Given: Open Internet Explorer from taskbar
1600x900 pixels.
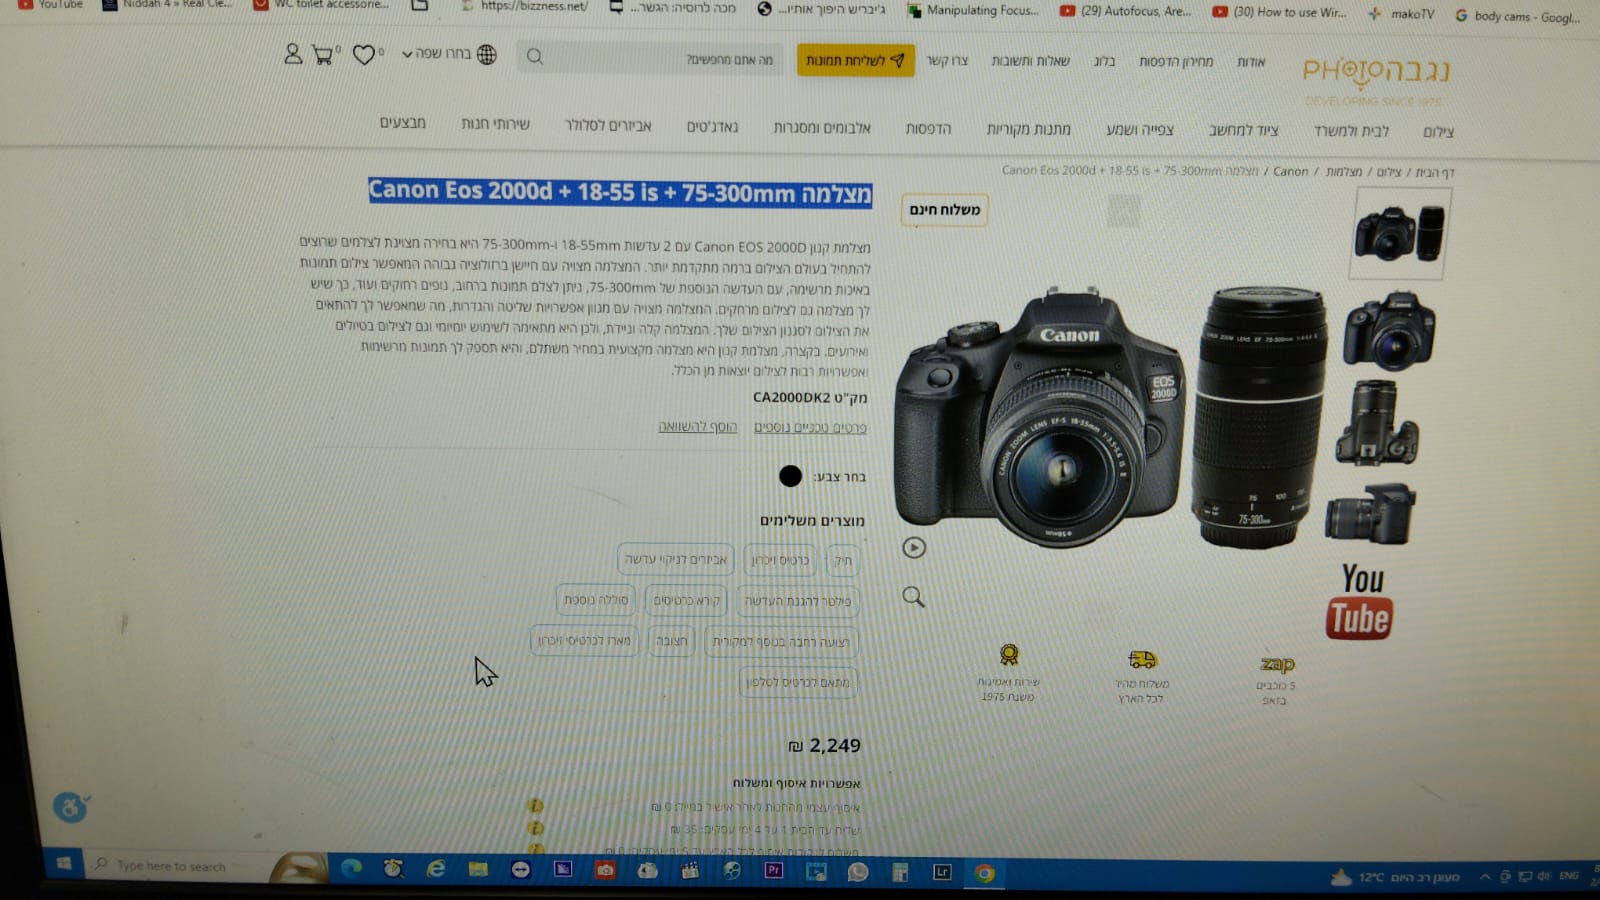Looking at the screenshot, I should (436, 869).
